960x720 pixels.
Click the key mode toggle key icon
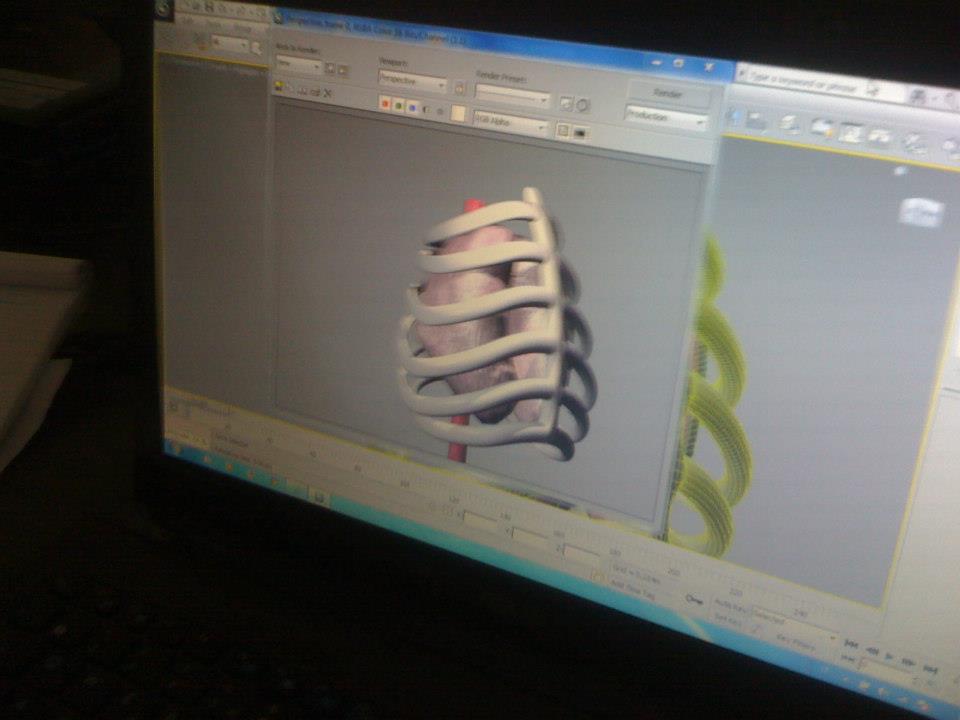[x=694, y=598]
